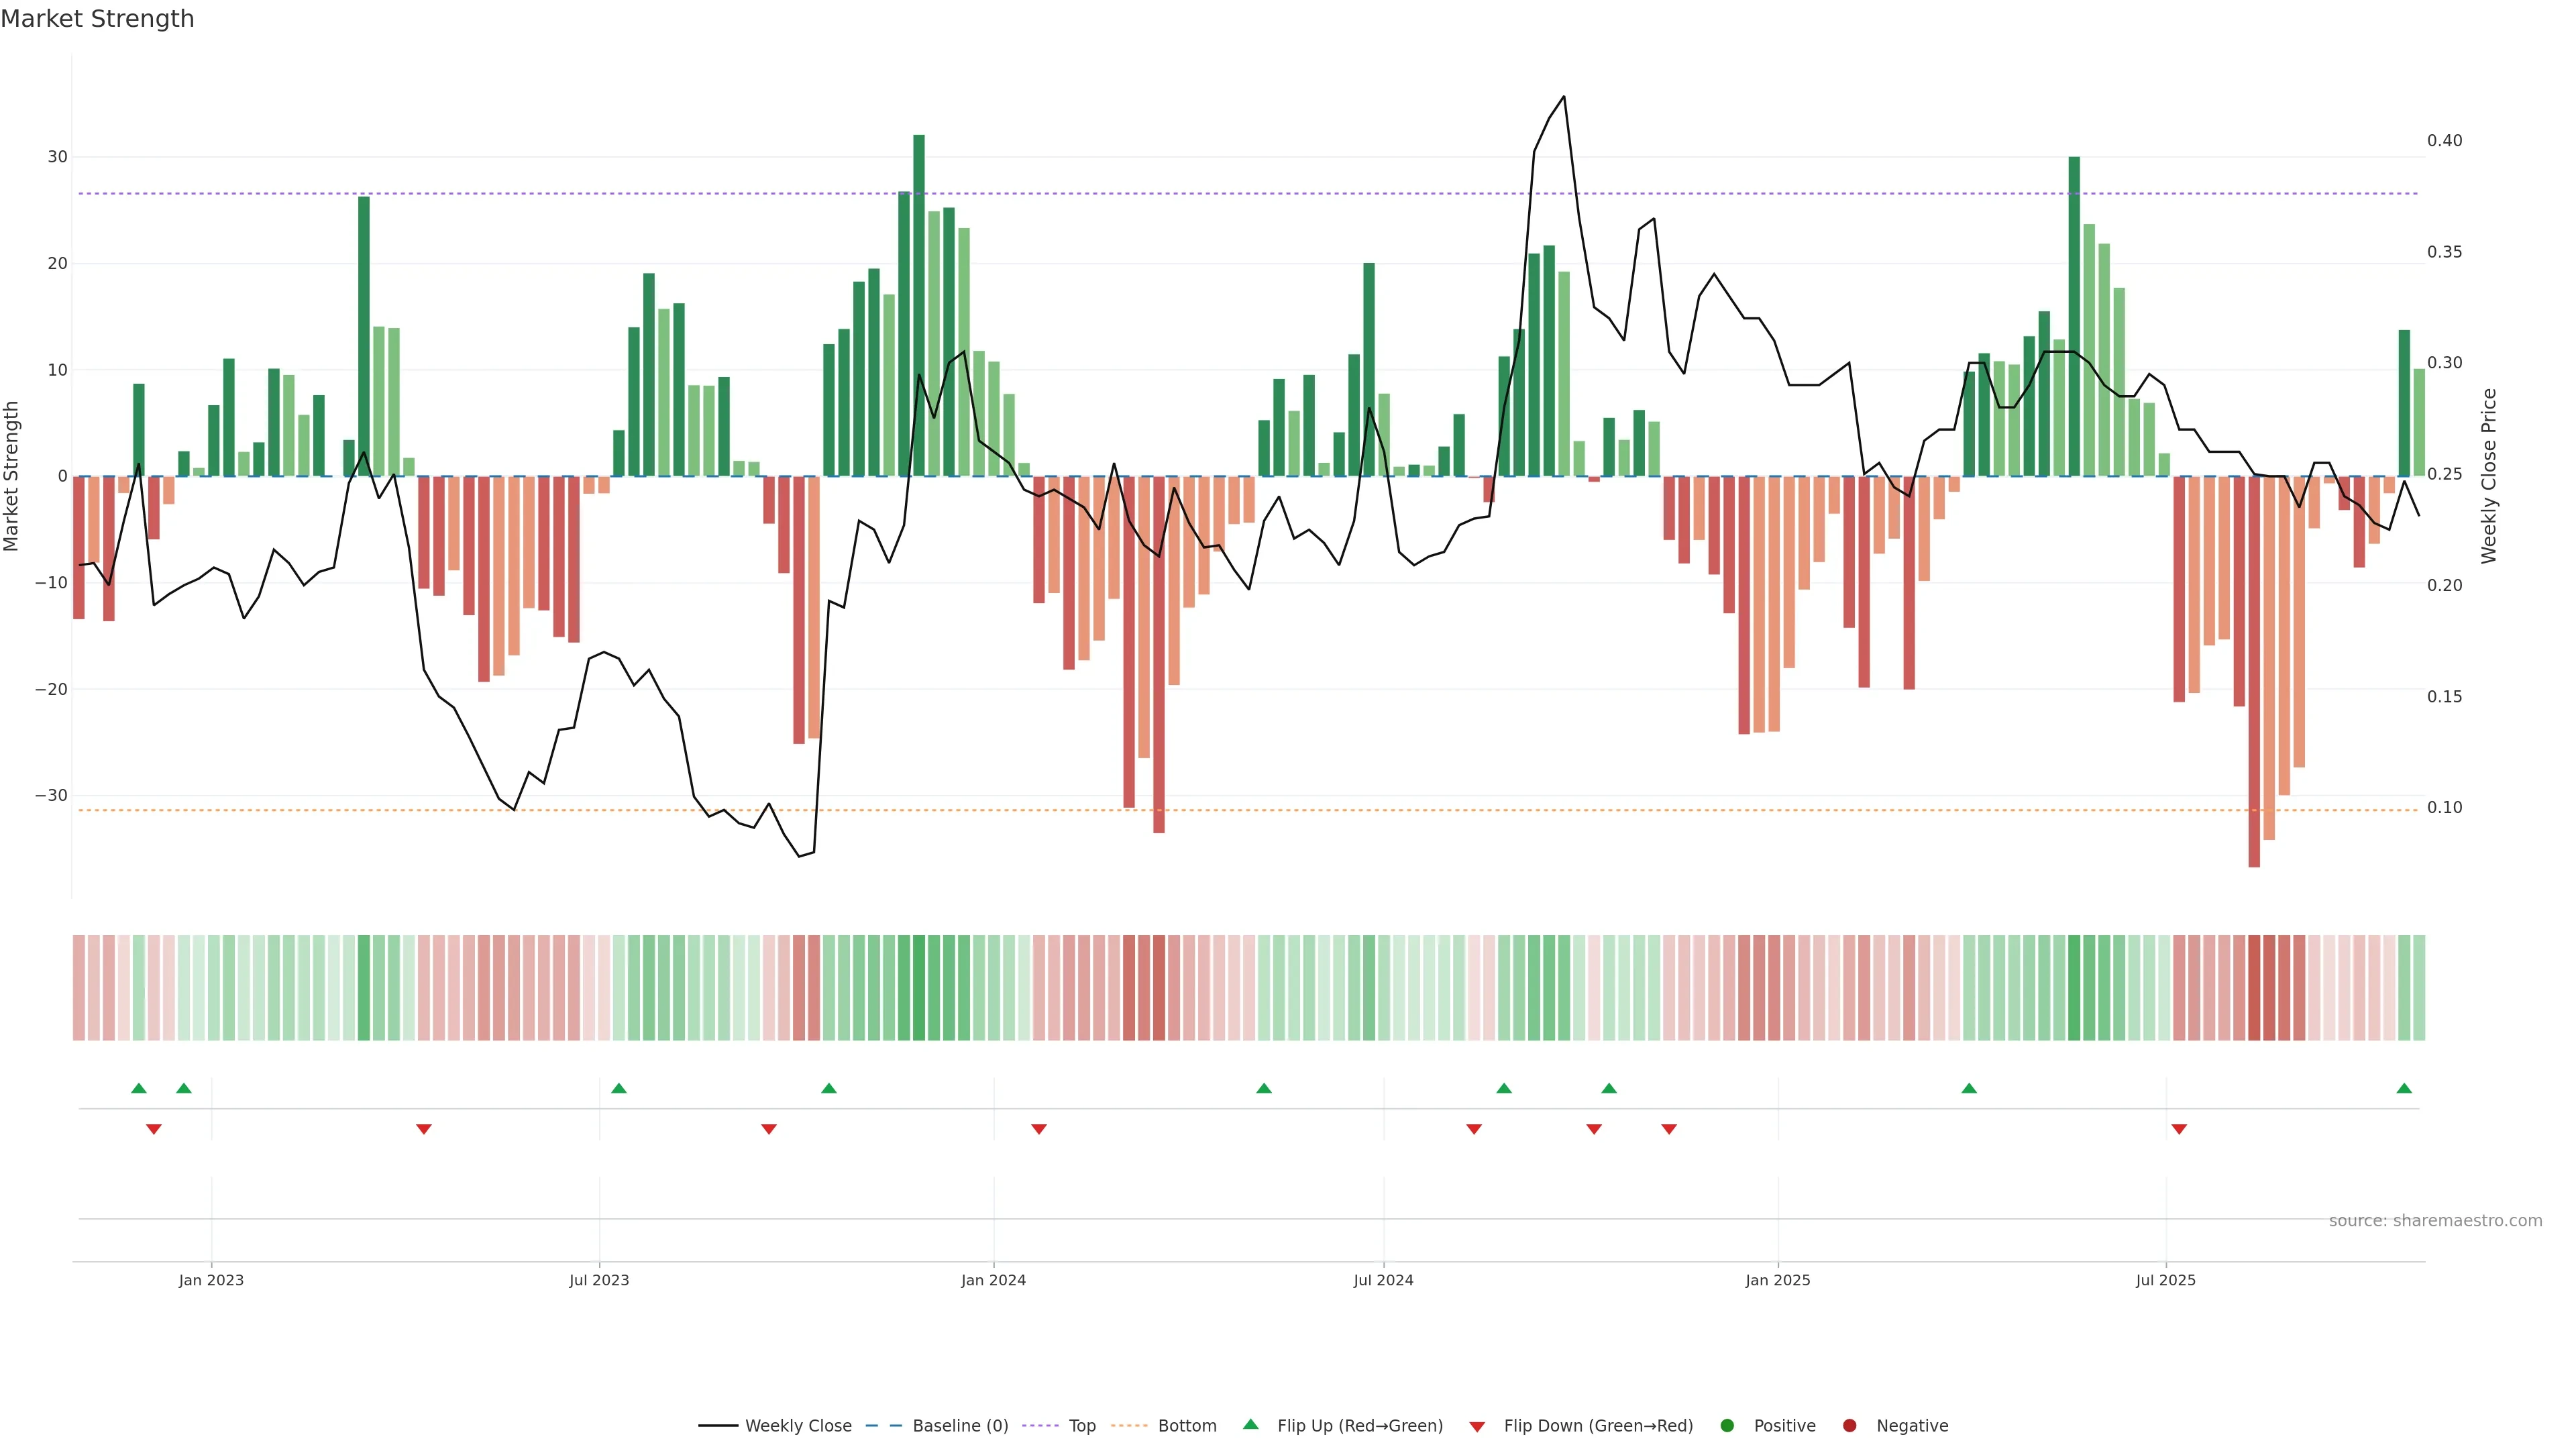Click the Flip Up (Red→Green) legend triangle

pos(1250,1424)
